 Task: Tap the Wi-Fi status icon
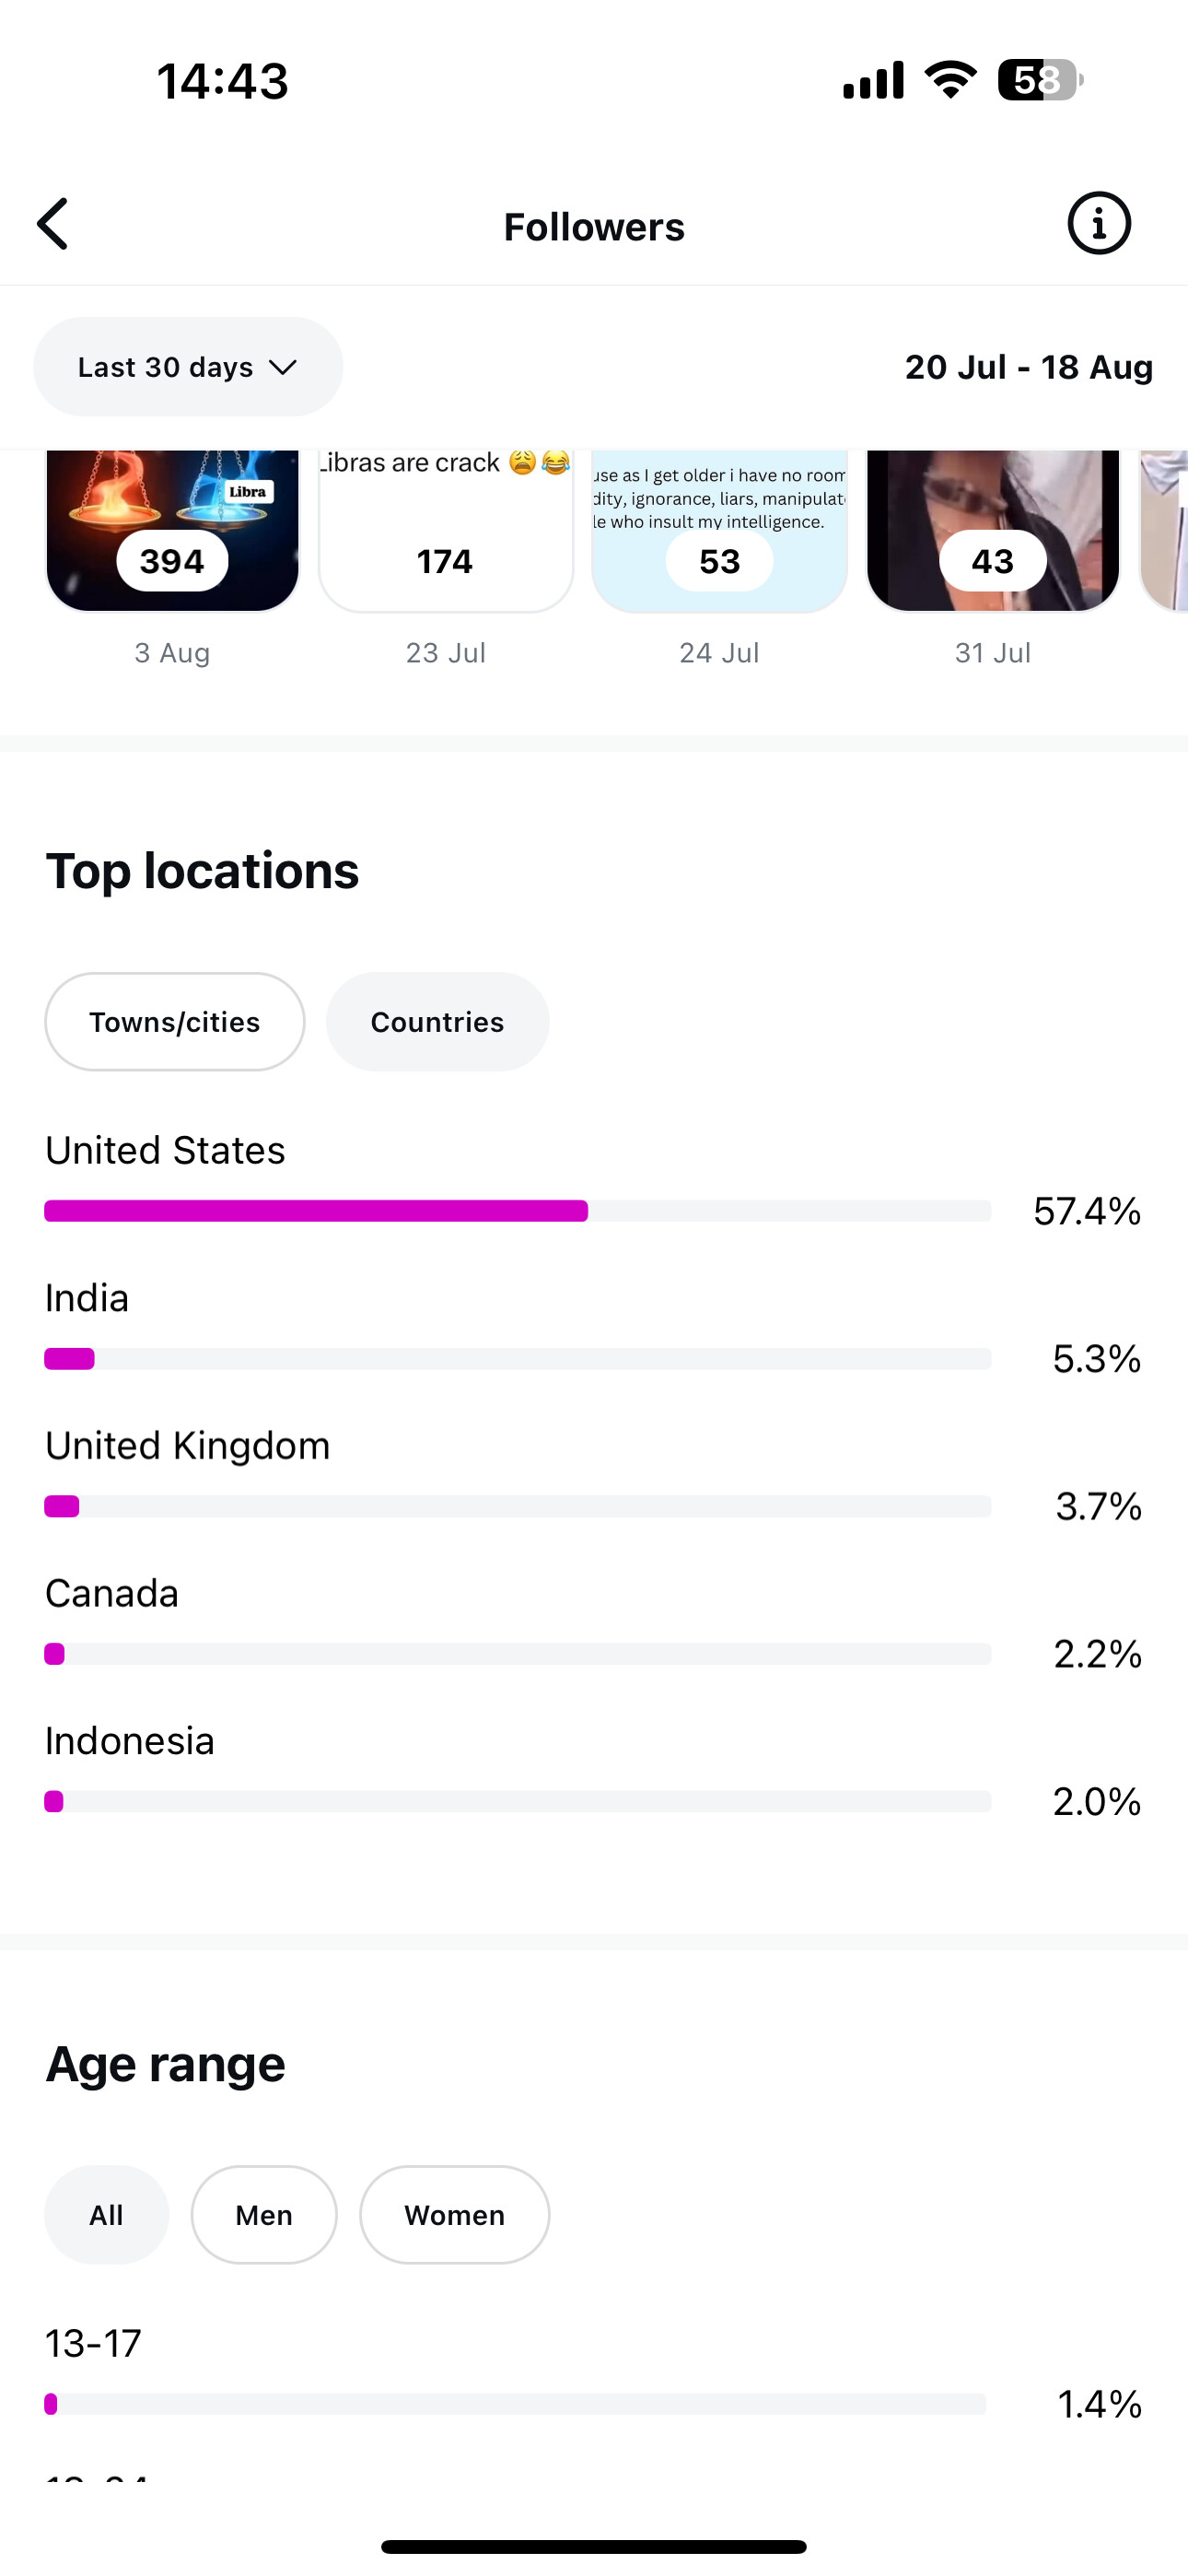[950, 79]
